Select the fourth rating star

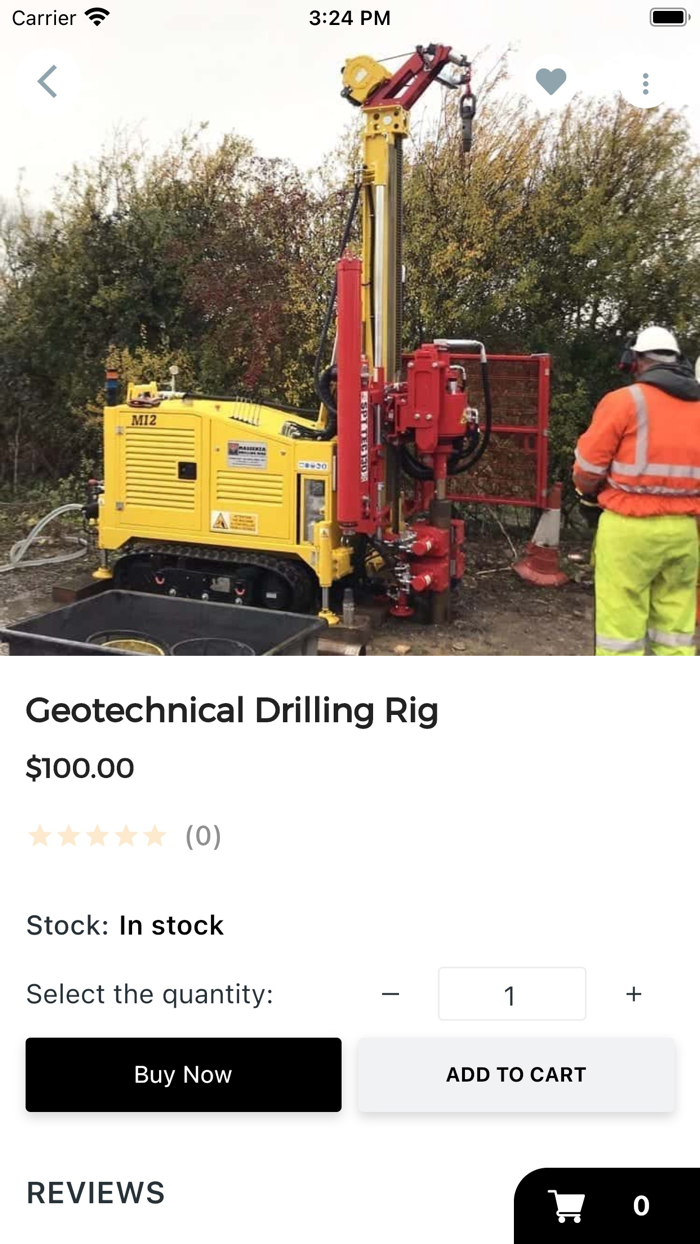click(x=126, y=836)
